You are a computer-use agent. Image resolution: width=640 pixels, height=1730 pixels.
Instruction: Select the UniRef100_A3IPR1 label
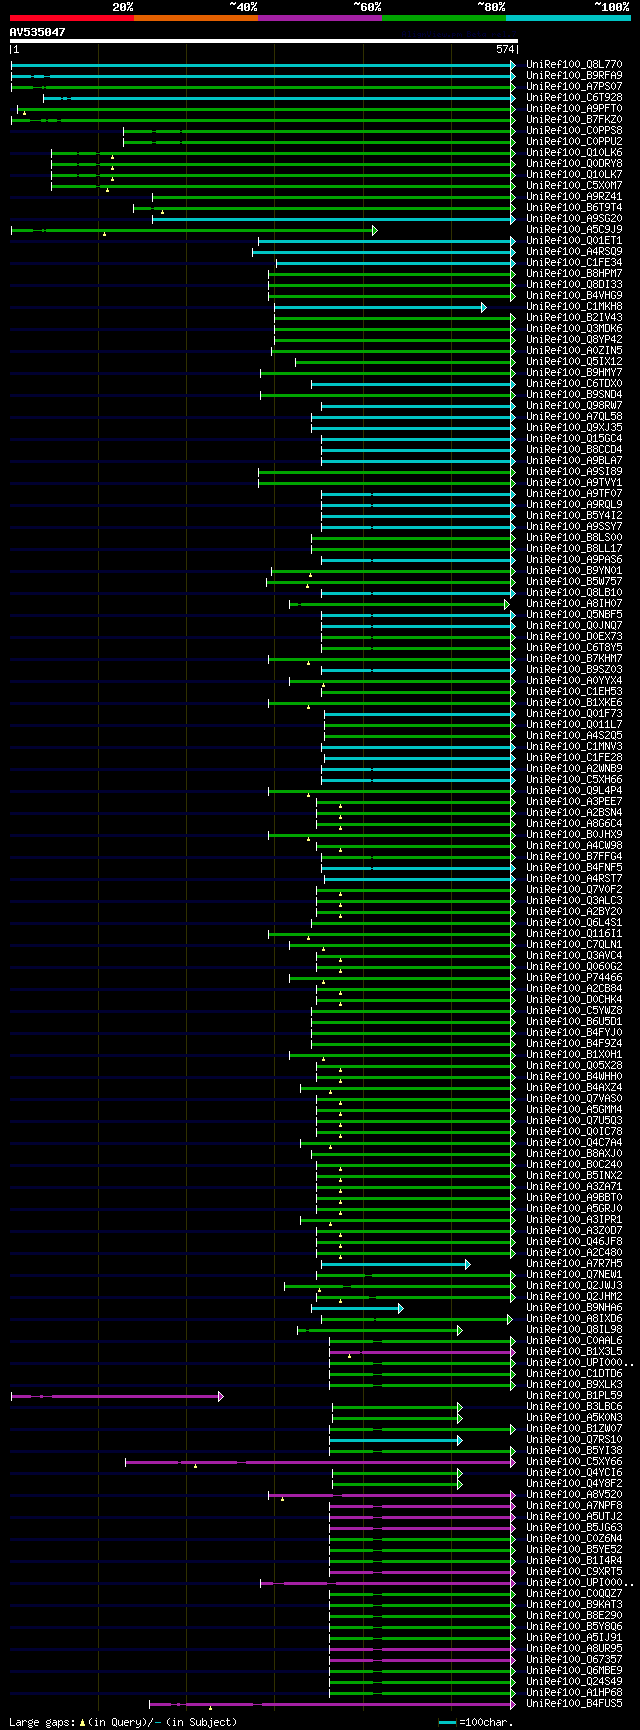574,1220
